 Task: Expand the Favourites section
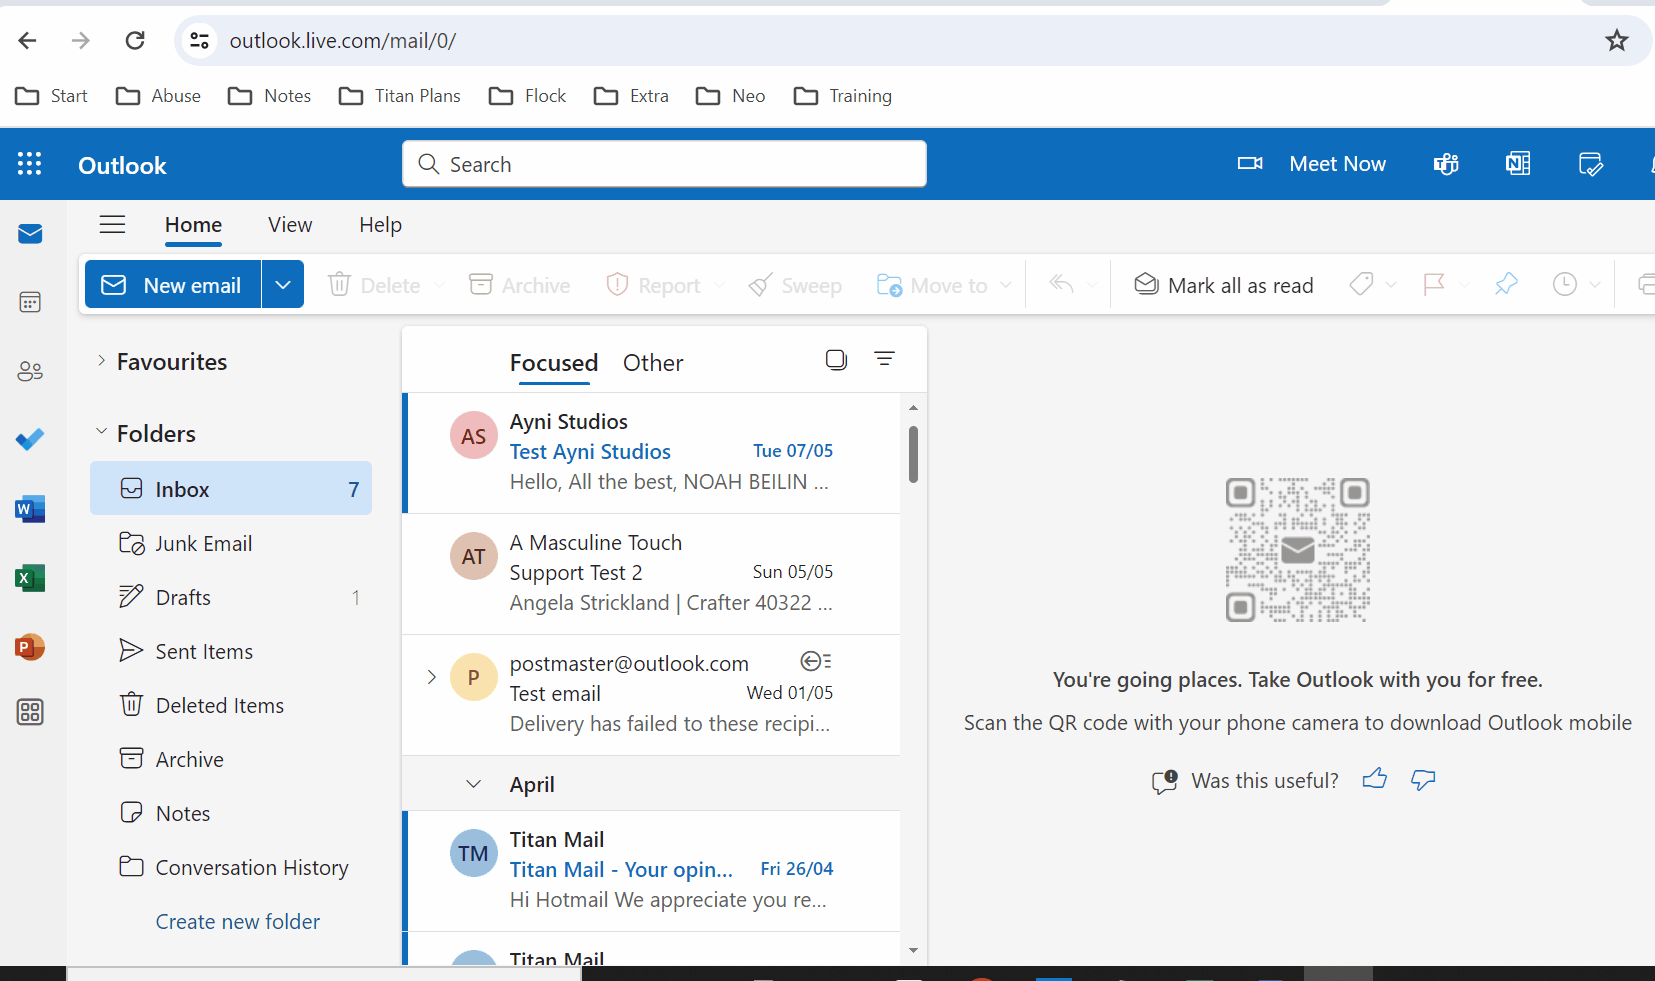[101, 361]
